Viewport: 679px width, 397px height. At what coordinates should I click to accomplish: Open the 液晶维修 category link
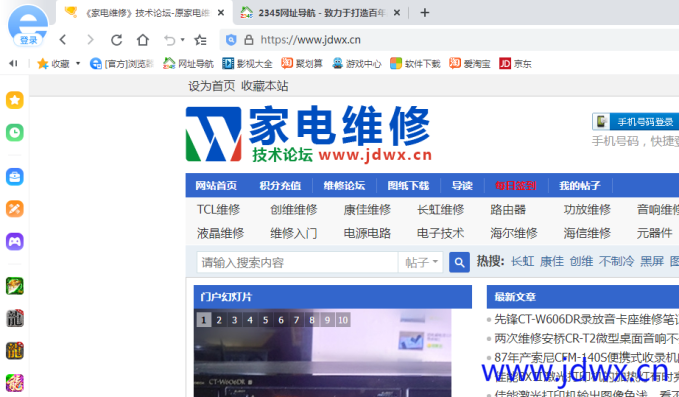click(x=220, y=233)
